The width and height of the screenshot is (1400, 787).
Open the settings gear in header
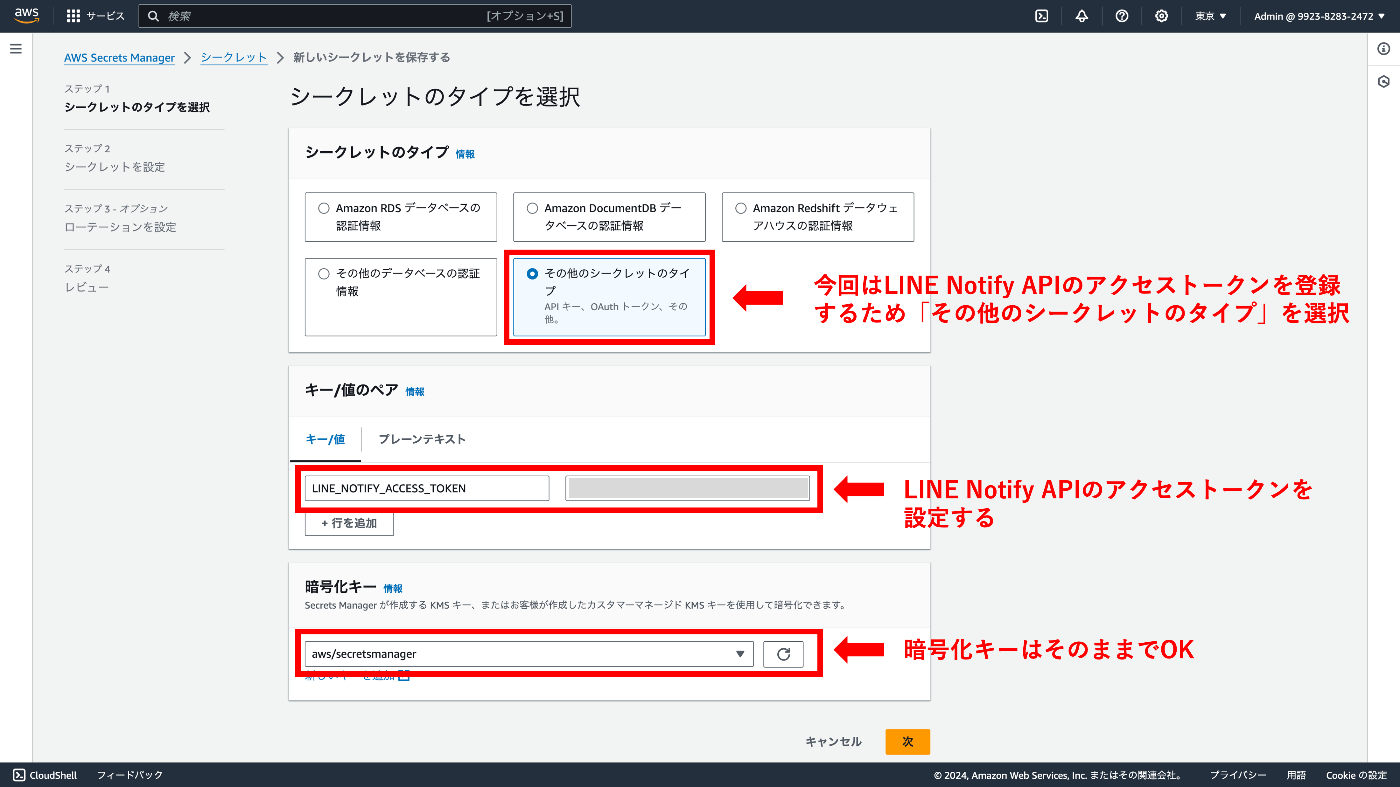pyautogui.click(x=1161, y=16)
